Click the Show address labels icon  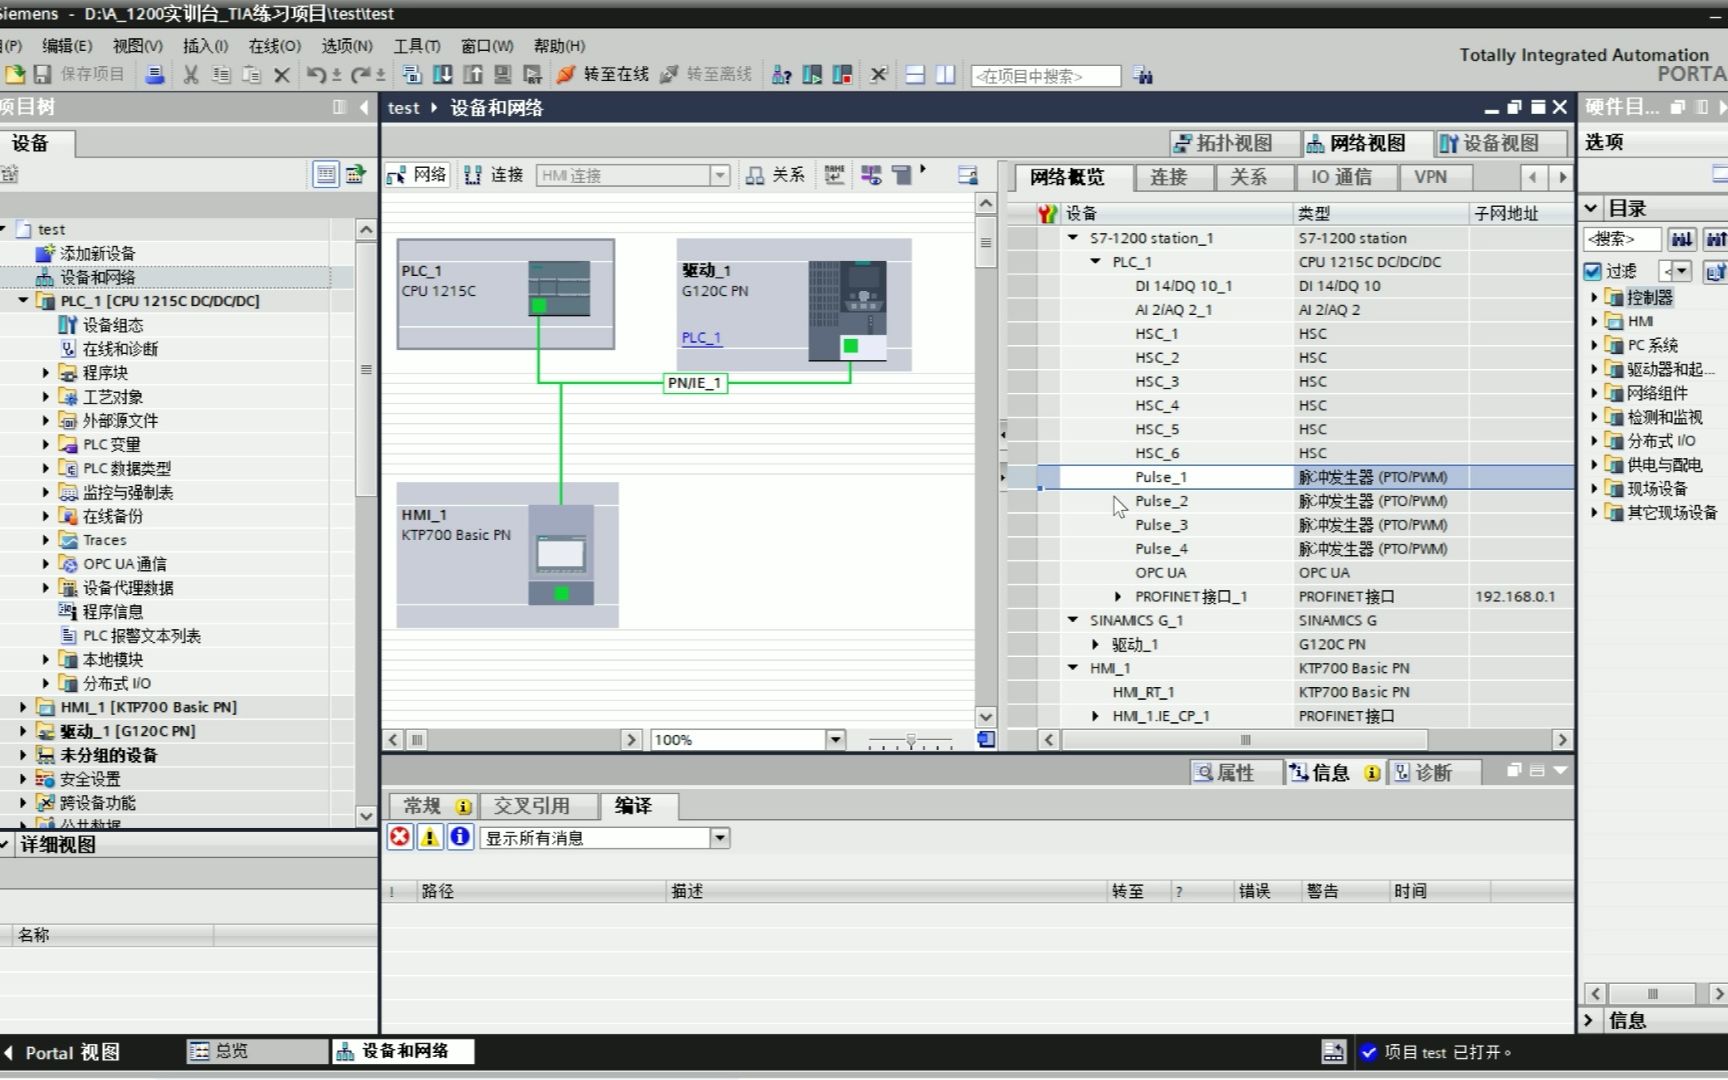834,175
